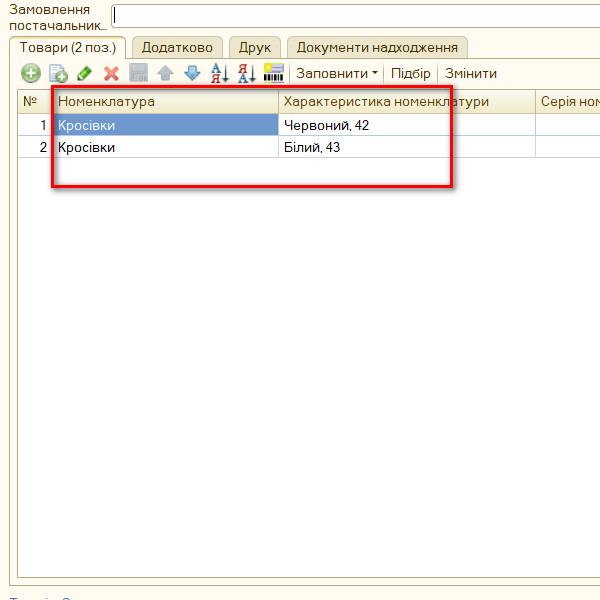Click the Номенклатура column header

click(x=165, y=101)
